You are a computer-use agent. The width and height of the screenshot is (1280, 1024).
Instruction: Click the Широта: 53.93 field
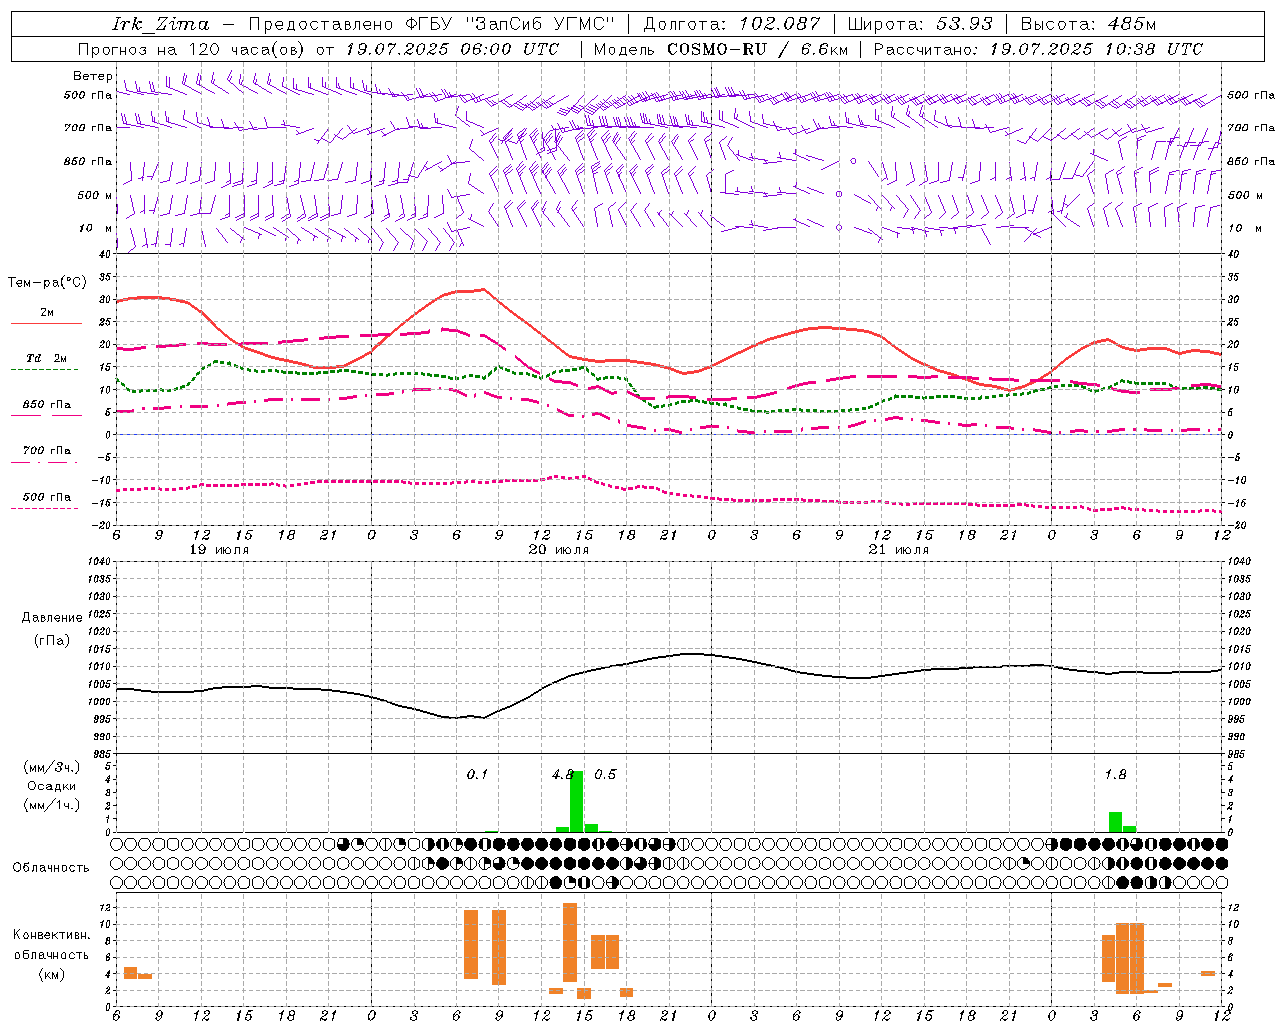tap(920, 24)
